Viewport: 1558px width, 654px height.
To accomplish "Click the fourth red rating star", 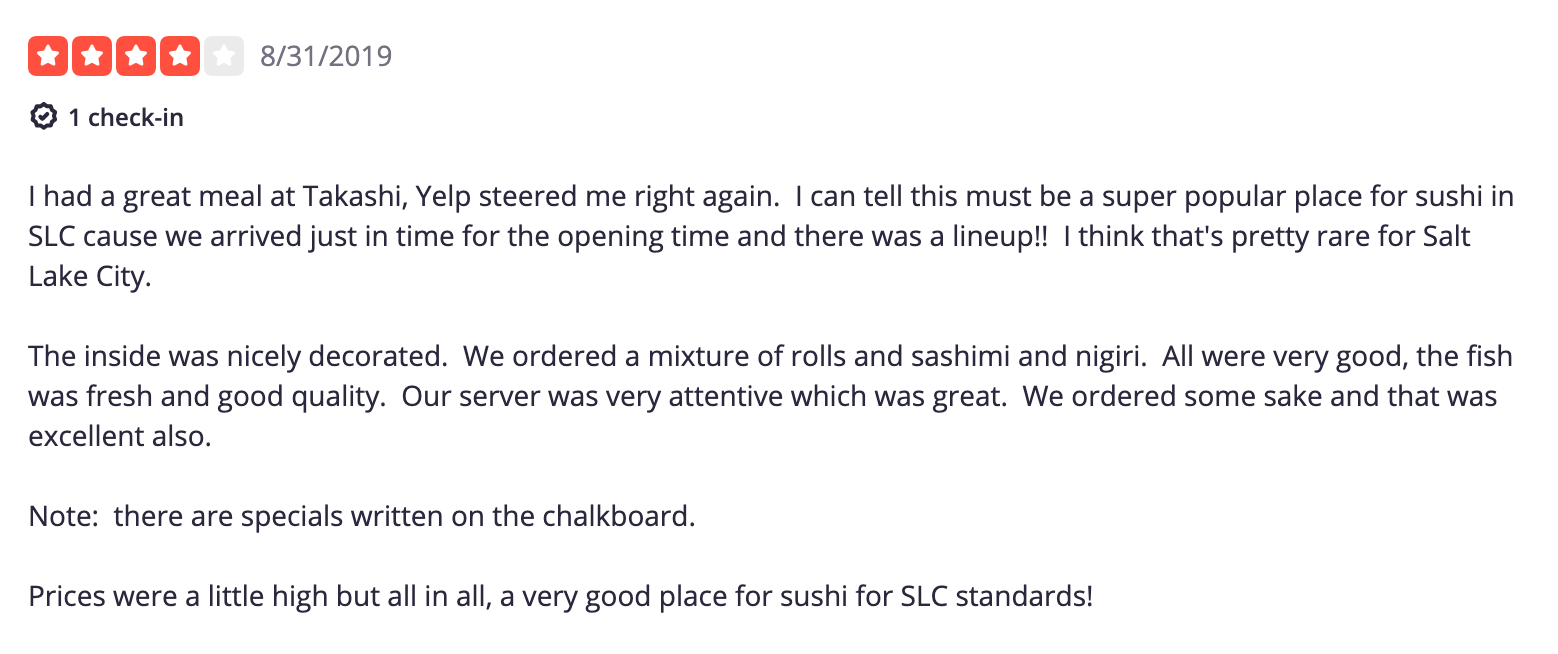I will click(x=180, y=56).
